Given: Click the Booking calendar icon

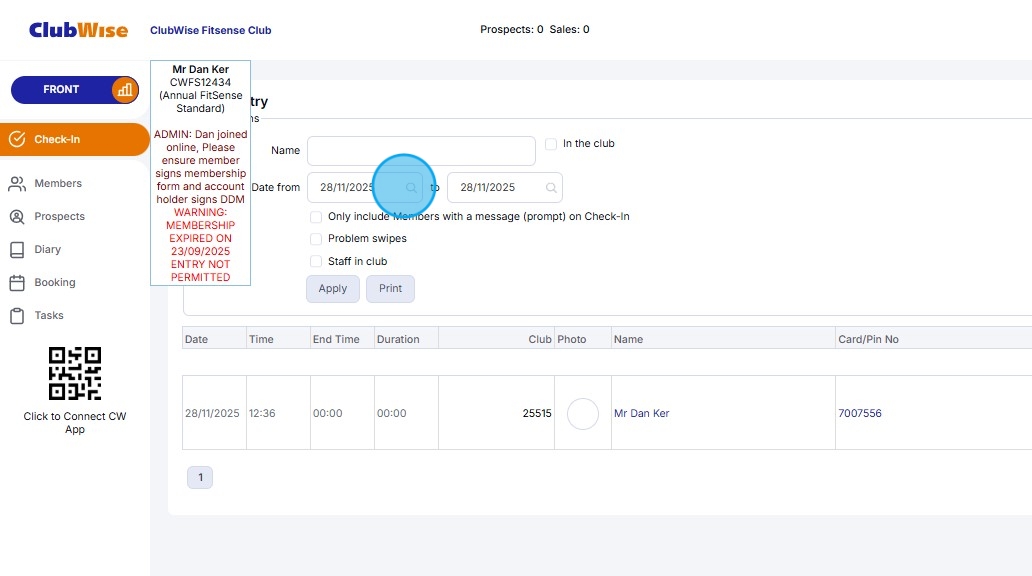Looking at the screenshot, I should pyautogui.click(x=17, y=282).
